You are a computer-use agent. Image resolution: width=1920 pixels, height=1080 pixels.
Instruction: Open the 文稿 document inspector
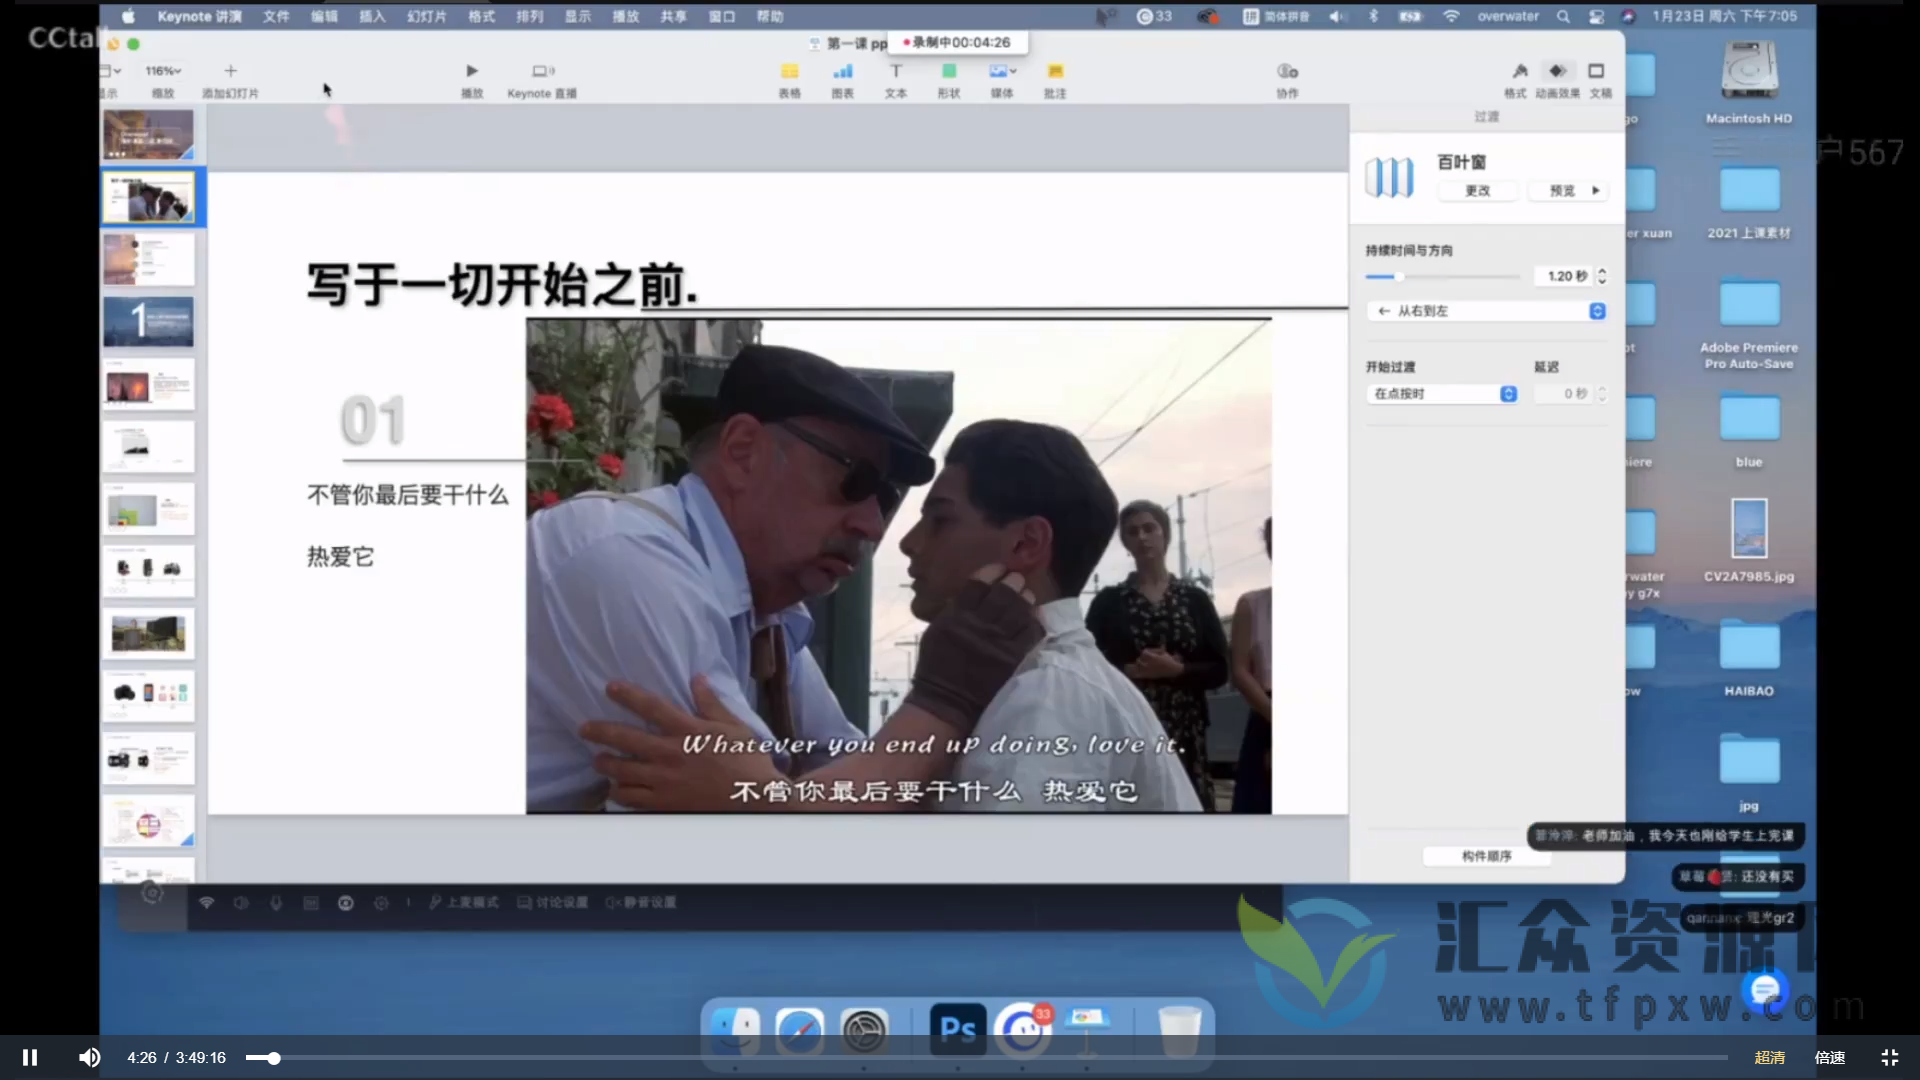pos(1596,71)
